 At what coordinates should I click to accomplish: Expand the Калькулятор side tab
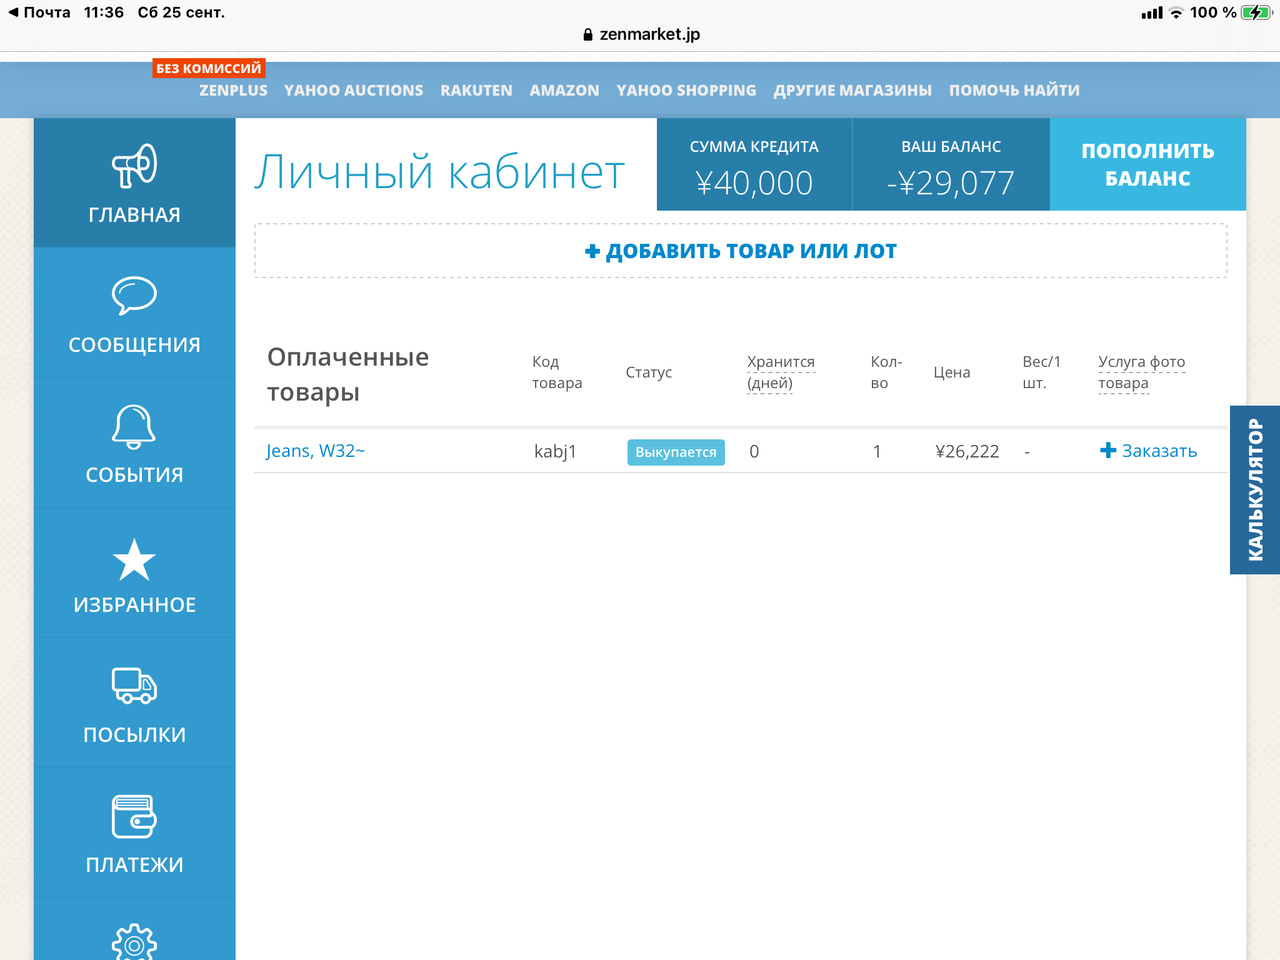(x=1255, y=490)
